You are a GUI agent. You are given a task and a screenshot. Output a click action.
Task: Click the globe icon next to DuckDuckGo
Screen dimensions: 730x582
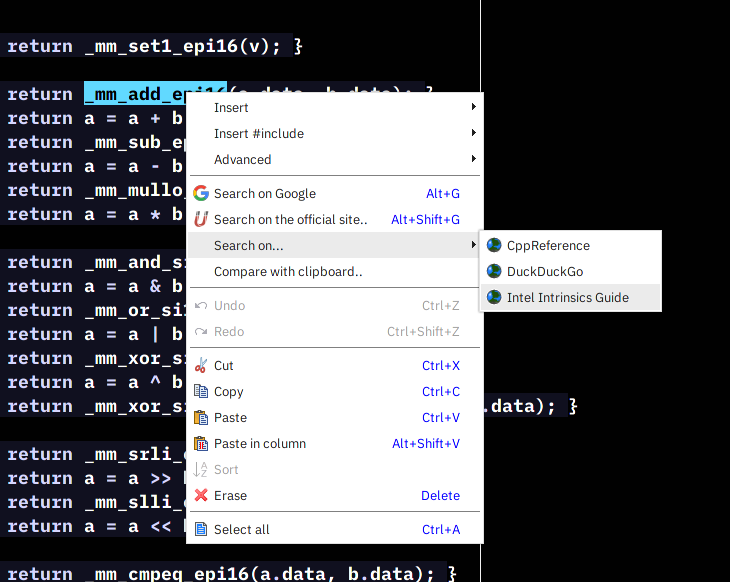coord(494,272)
